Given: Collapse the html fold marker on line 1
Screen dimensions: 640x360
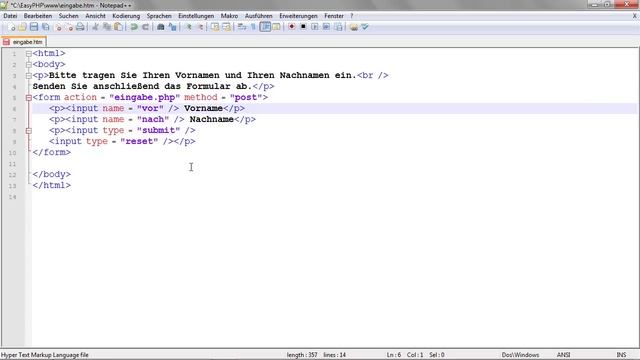Looking at the screenshot, I should [29, 53].
